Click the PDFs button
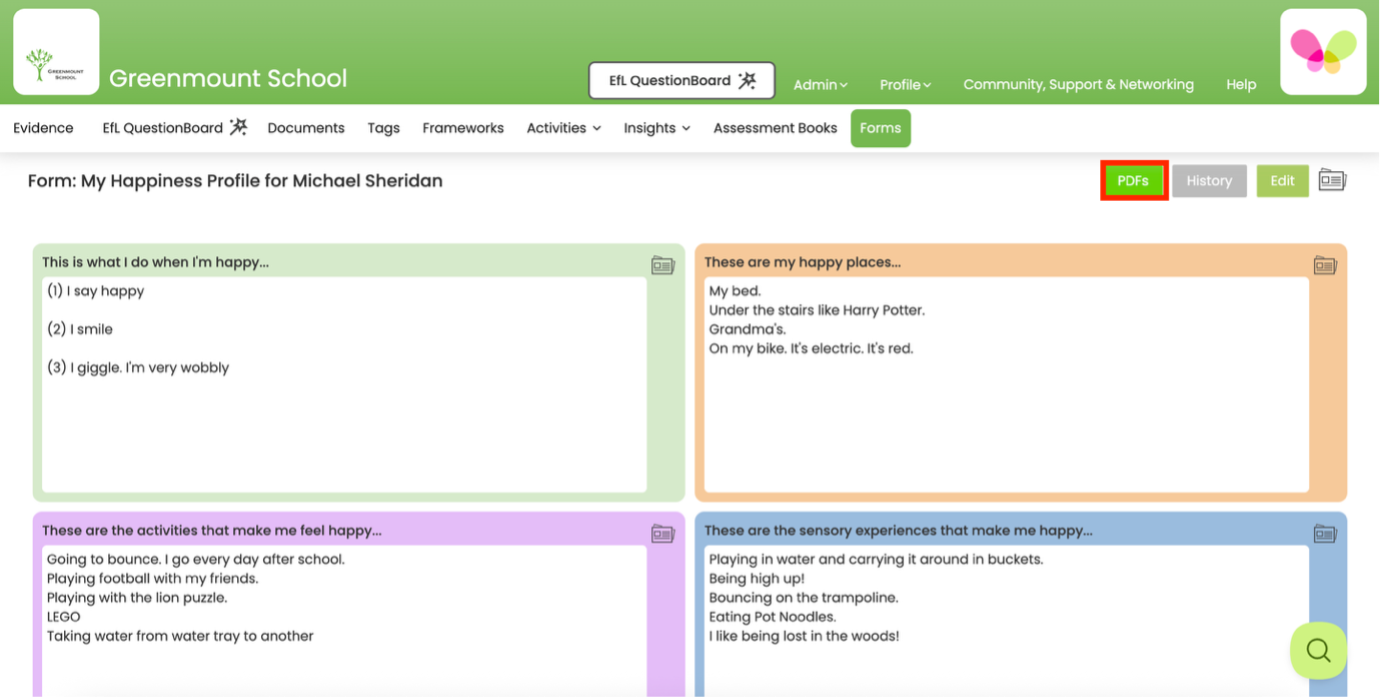Viewport: 1384px width, 699px height. point(1132,180)
